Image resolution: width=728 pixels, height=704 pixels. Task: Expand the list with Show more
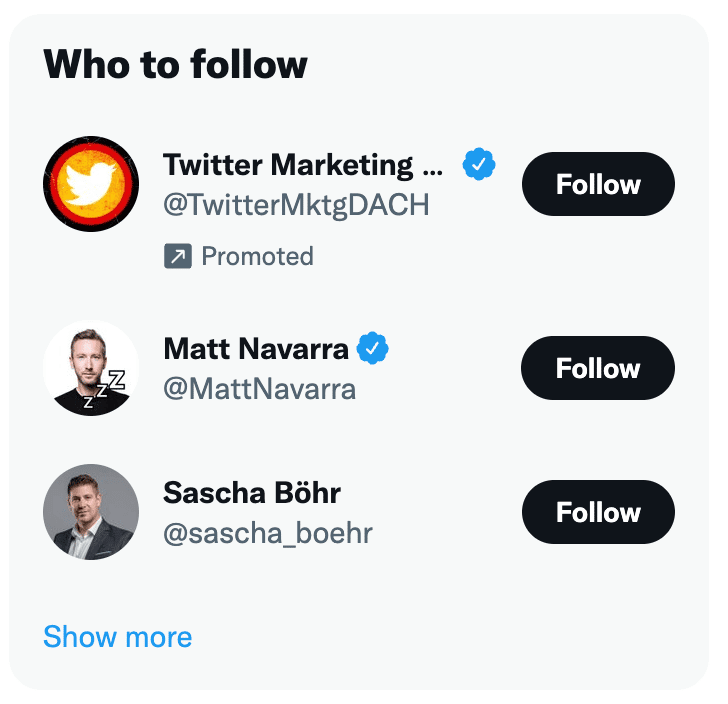tap(117, 637)
